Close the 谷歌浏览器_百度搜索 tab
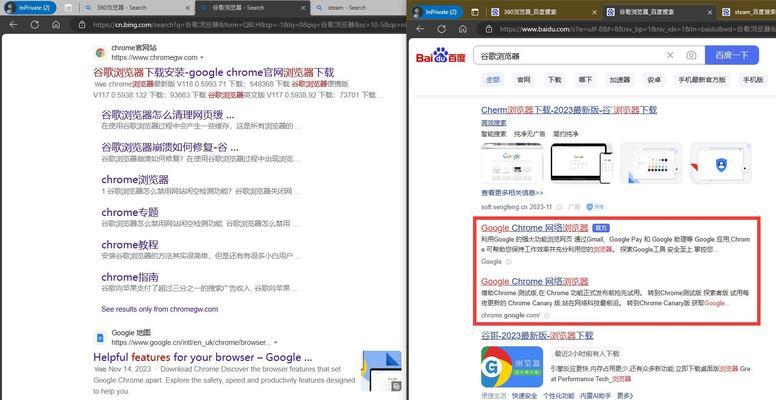Image resolution: width=776 pixels, height=400 pixels. (x=710, y=12)
